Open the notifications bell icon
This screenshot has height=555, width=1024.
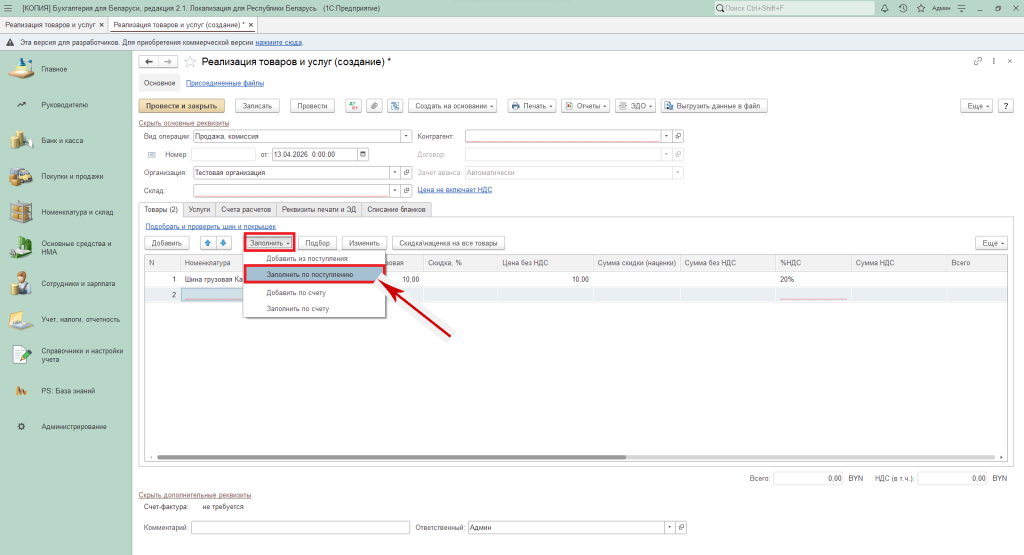point(885,8)
